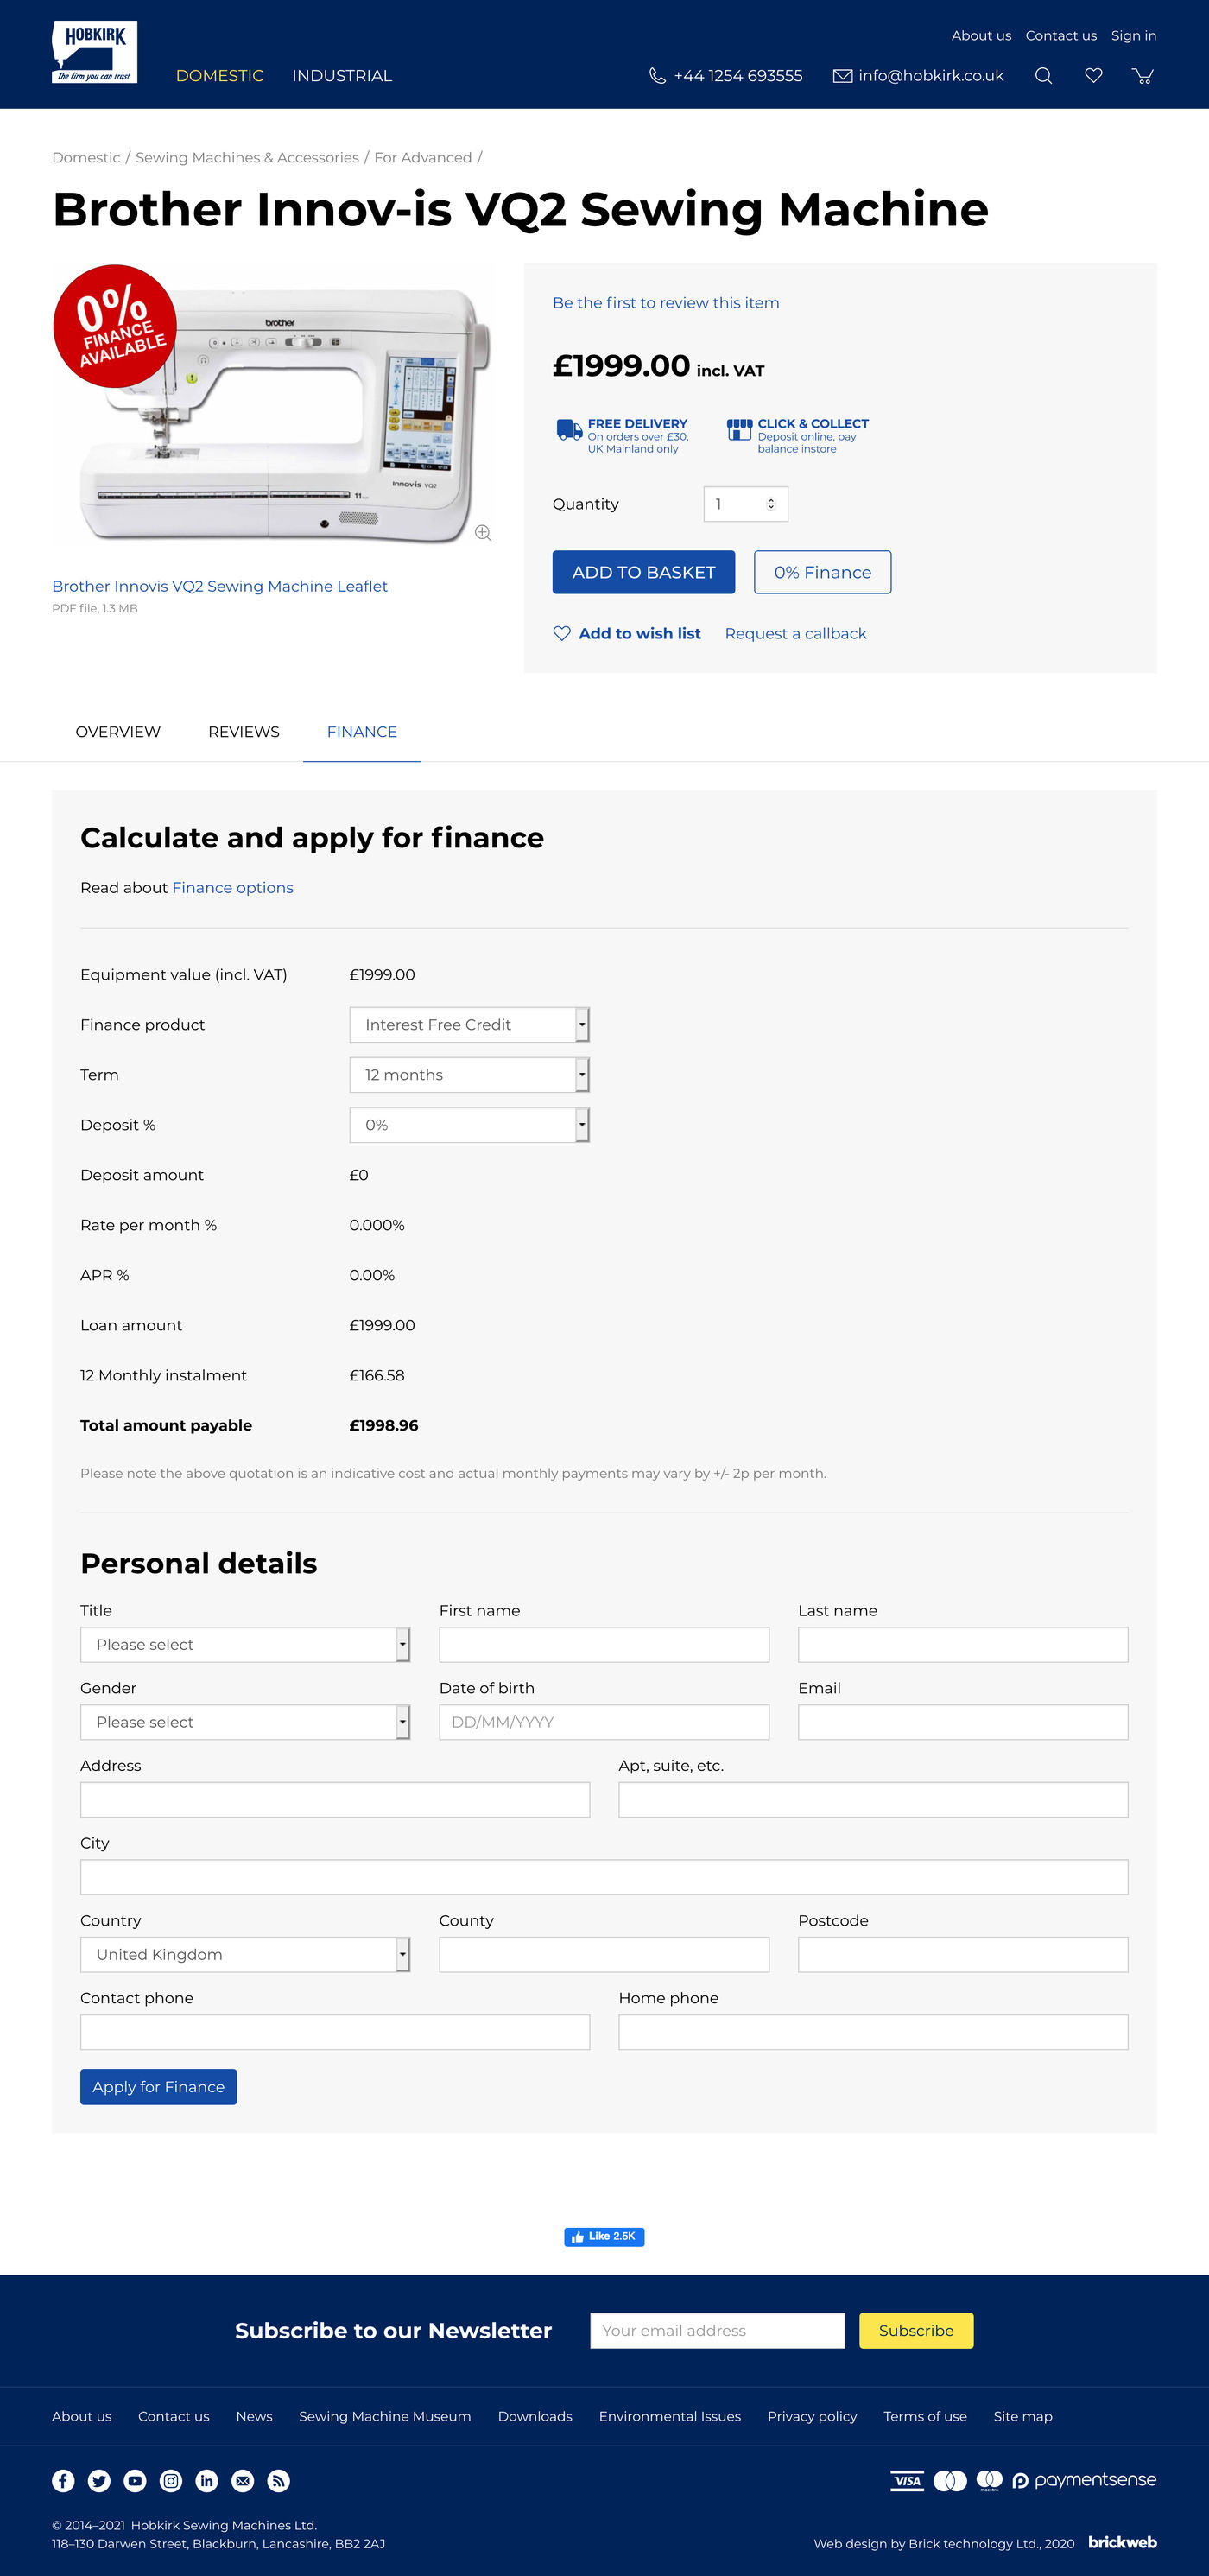Click the Add to Basket button

coord(643,572)
